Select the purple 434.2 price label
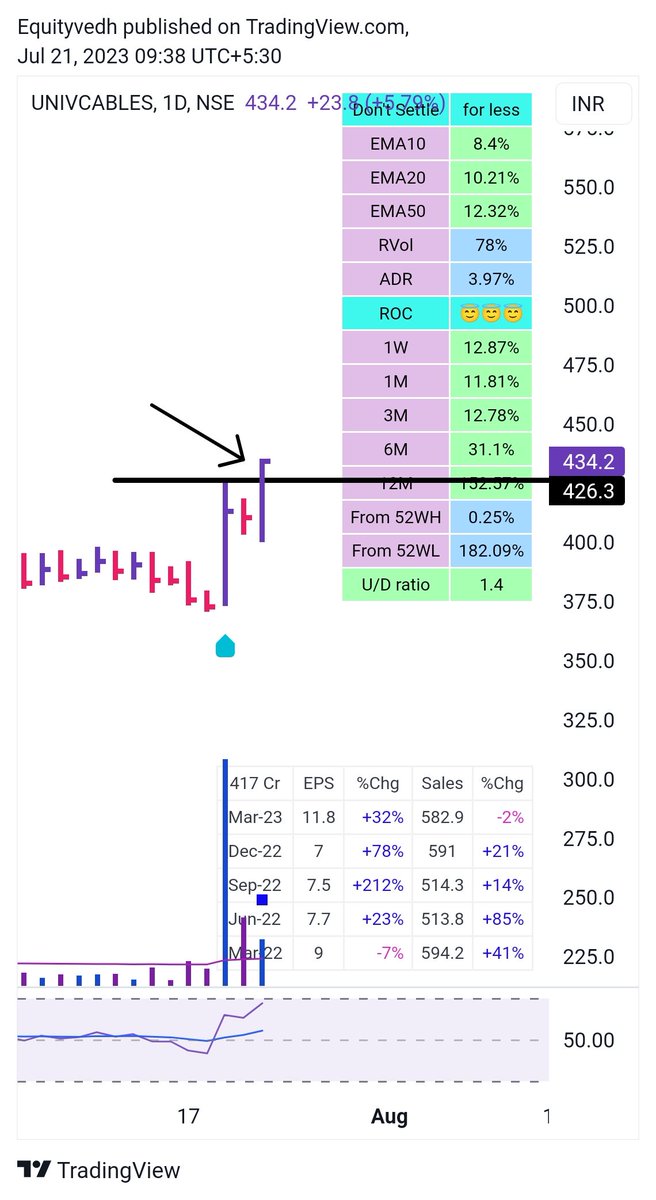656x1200 pixels. [587, 461]
